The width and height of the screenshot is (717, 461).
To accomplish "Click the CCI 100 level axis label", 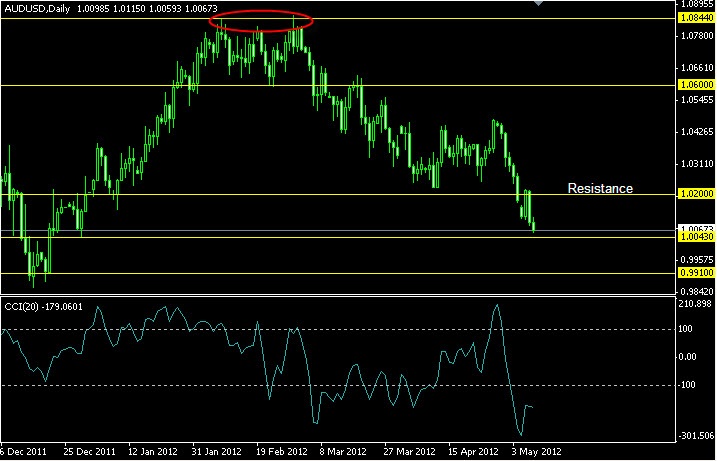I will [688, 329].
